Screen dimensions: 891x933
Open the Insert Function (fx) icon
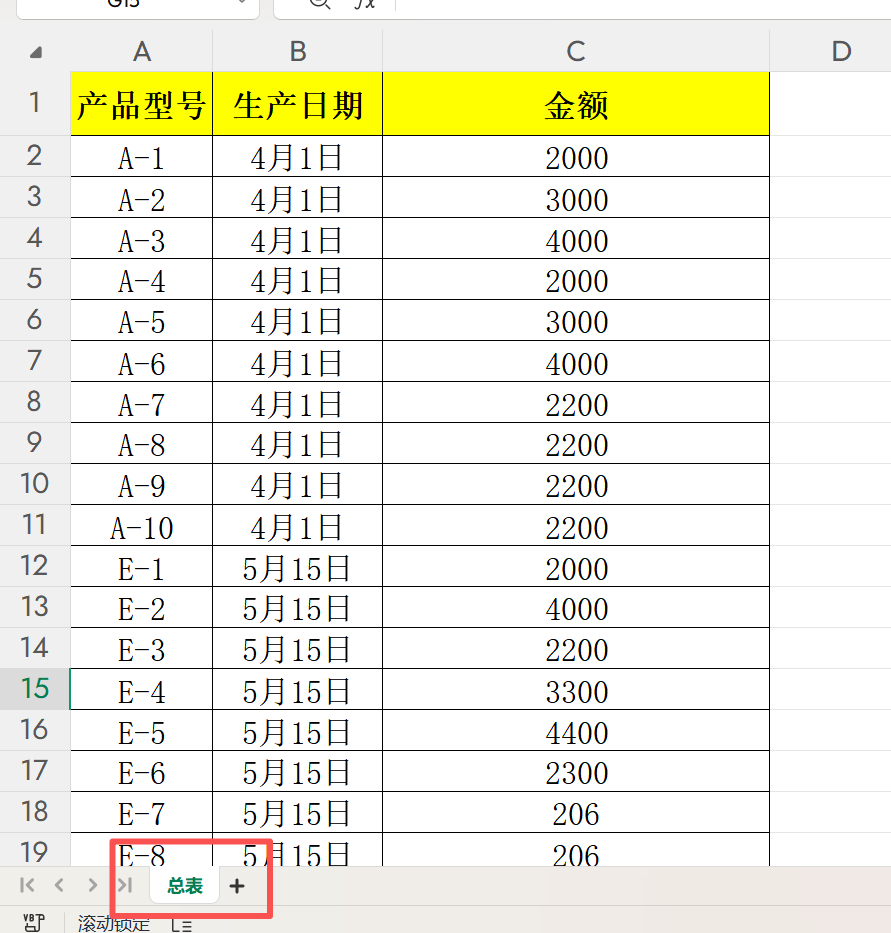362,4
